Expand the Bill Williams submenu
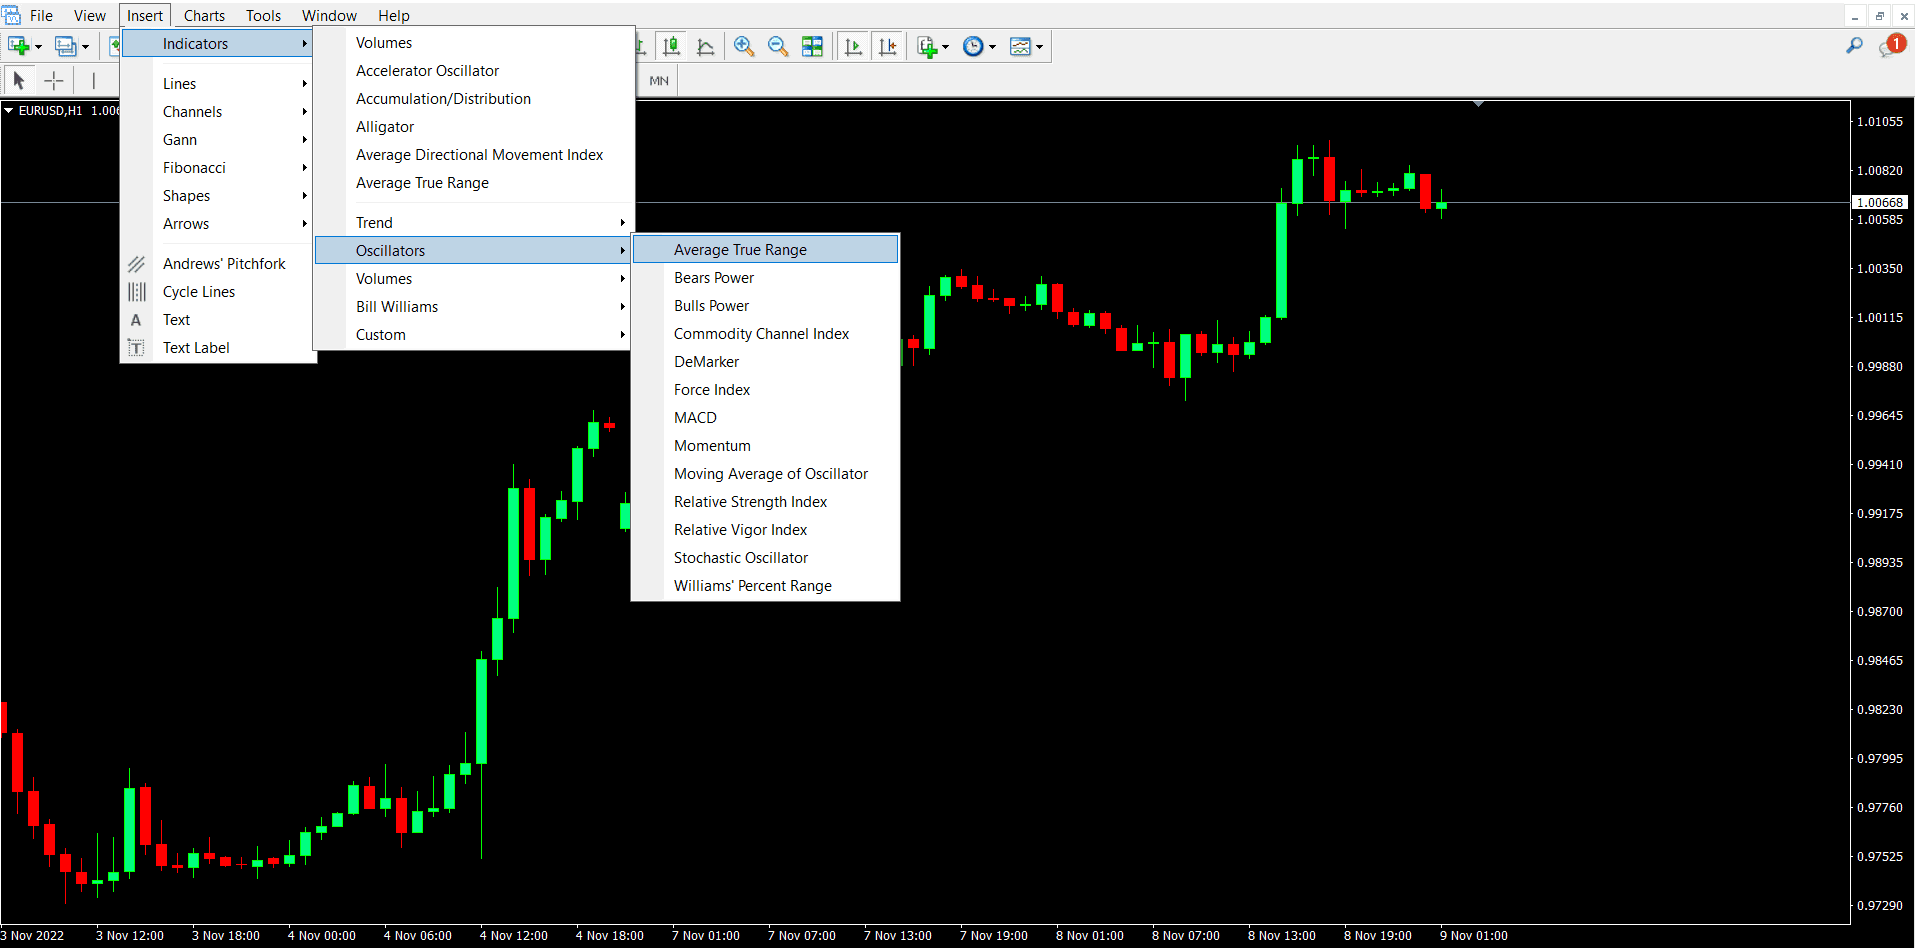 point(474,306)
